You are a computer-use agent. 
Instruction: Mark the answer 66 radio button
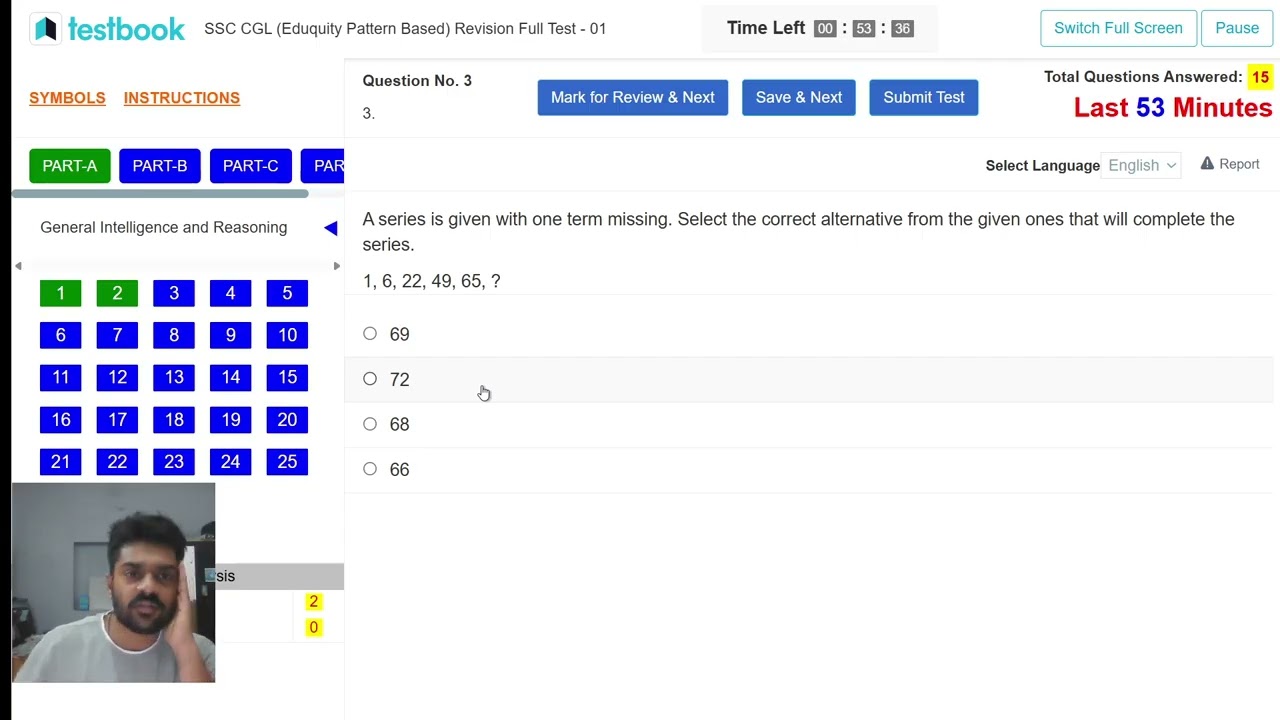click(x=370, y=469)
